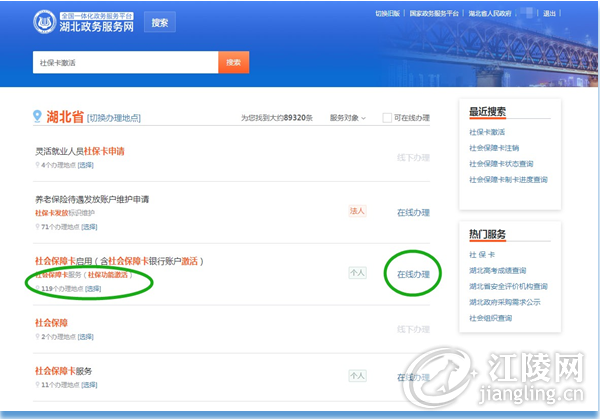Click the pin icon beside 2个办理地点
Image resolution: width=600 pixels, height=419 pixels.
38,337
